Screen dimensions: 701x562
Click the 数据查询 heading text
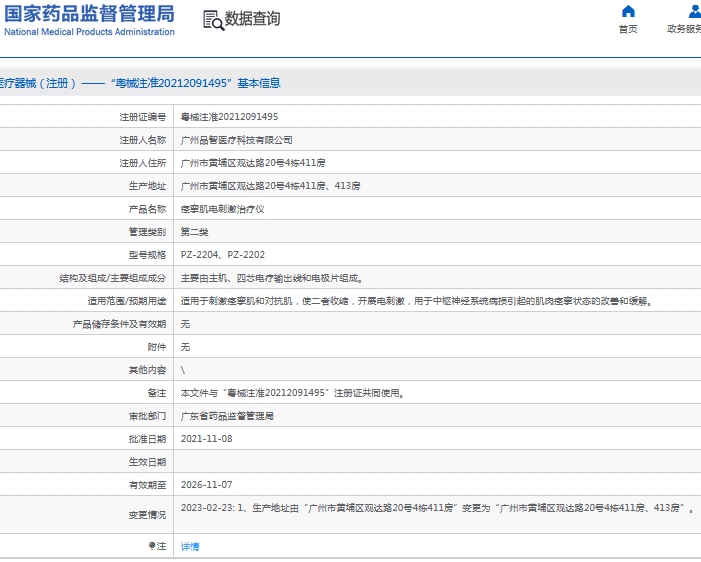tap(252, 18)
